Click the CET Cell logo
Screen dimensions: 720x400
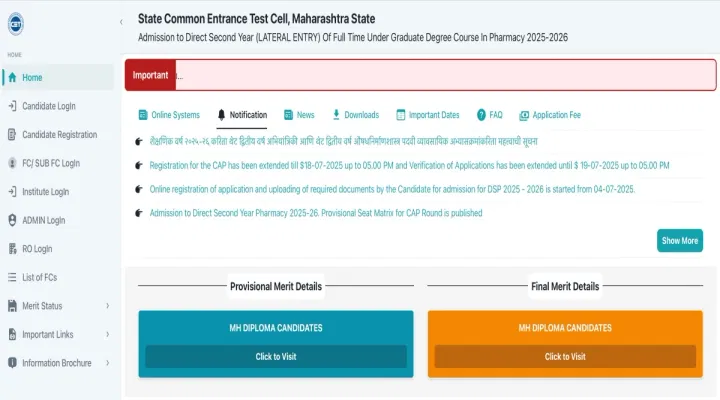point(15,22)
